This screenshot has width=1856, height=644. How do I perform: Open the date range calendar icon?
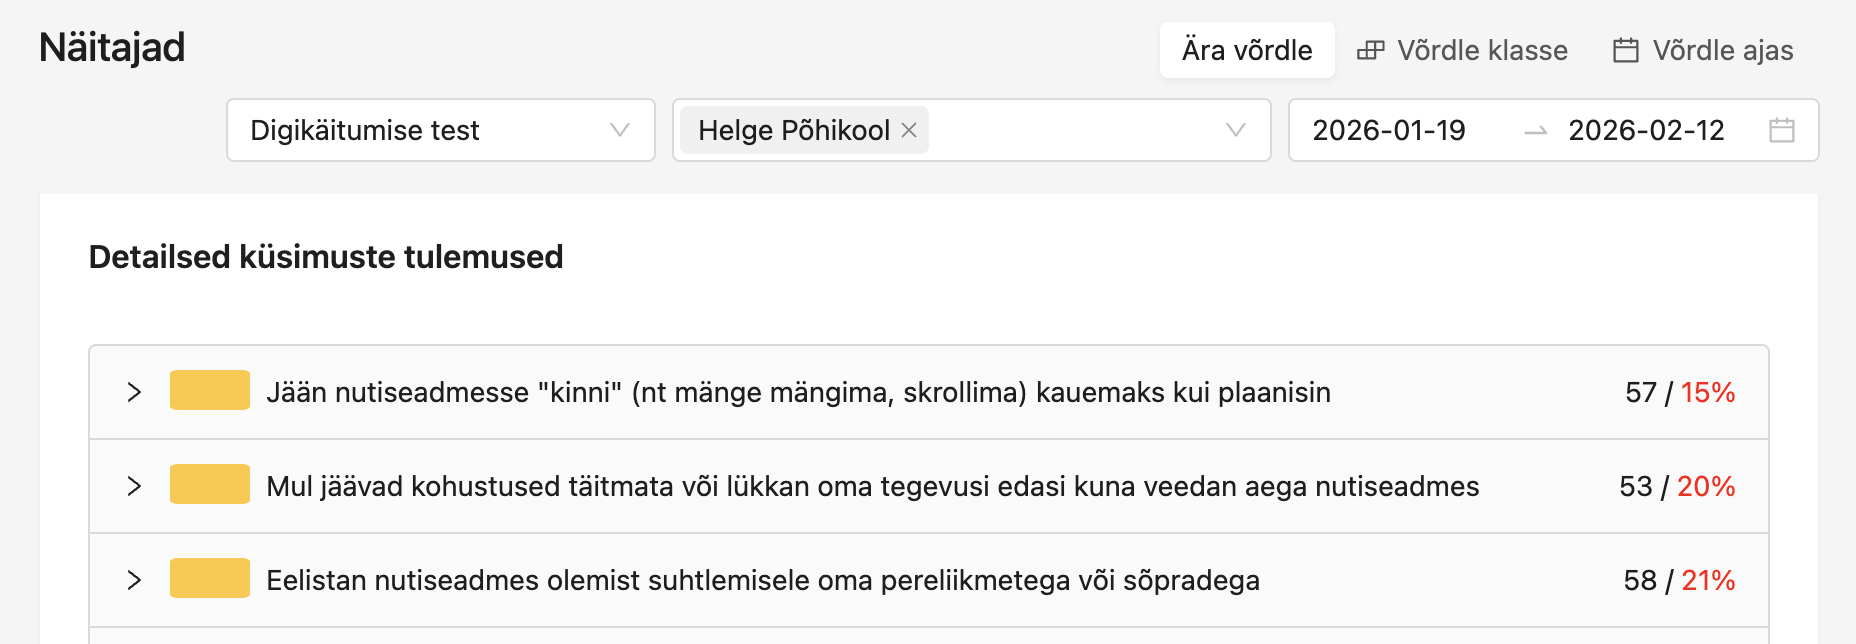pyautogui.click(x=1781, y=130)
